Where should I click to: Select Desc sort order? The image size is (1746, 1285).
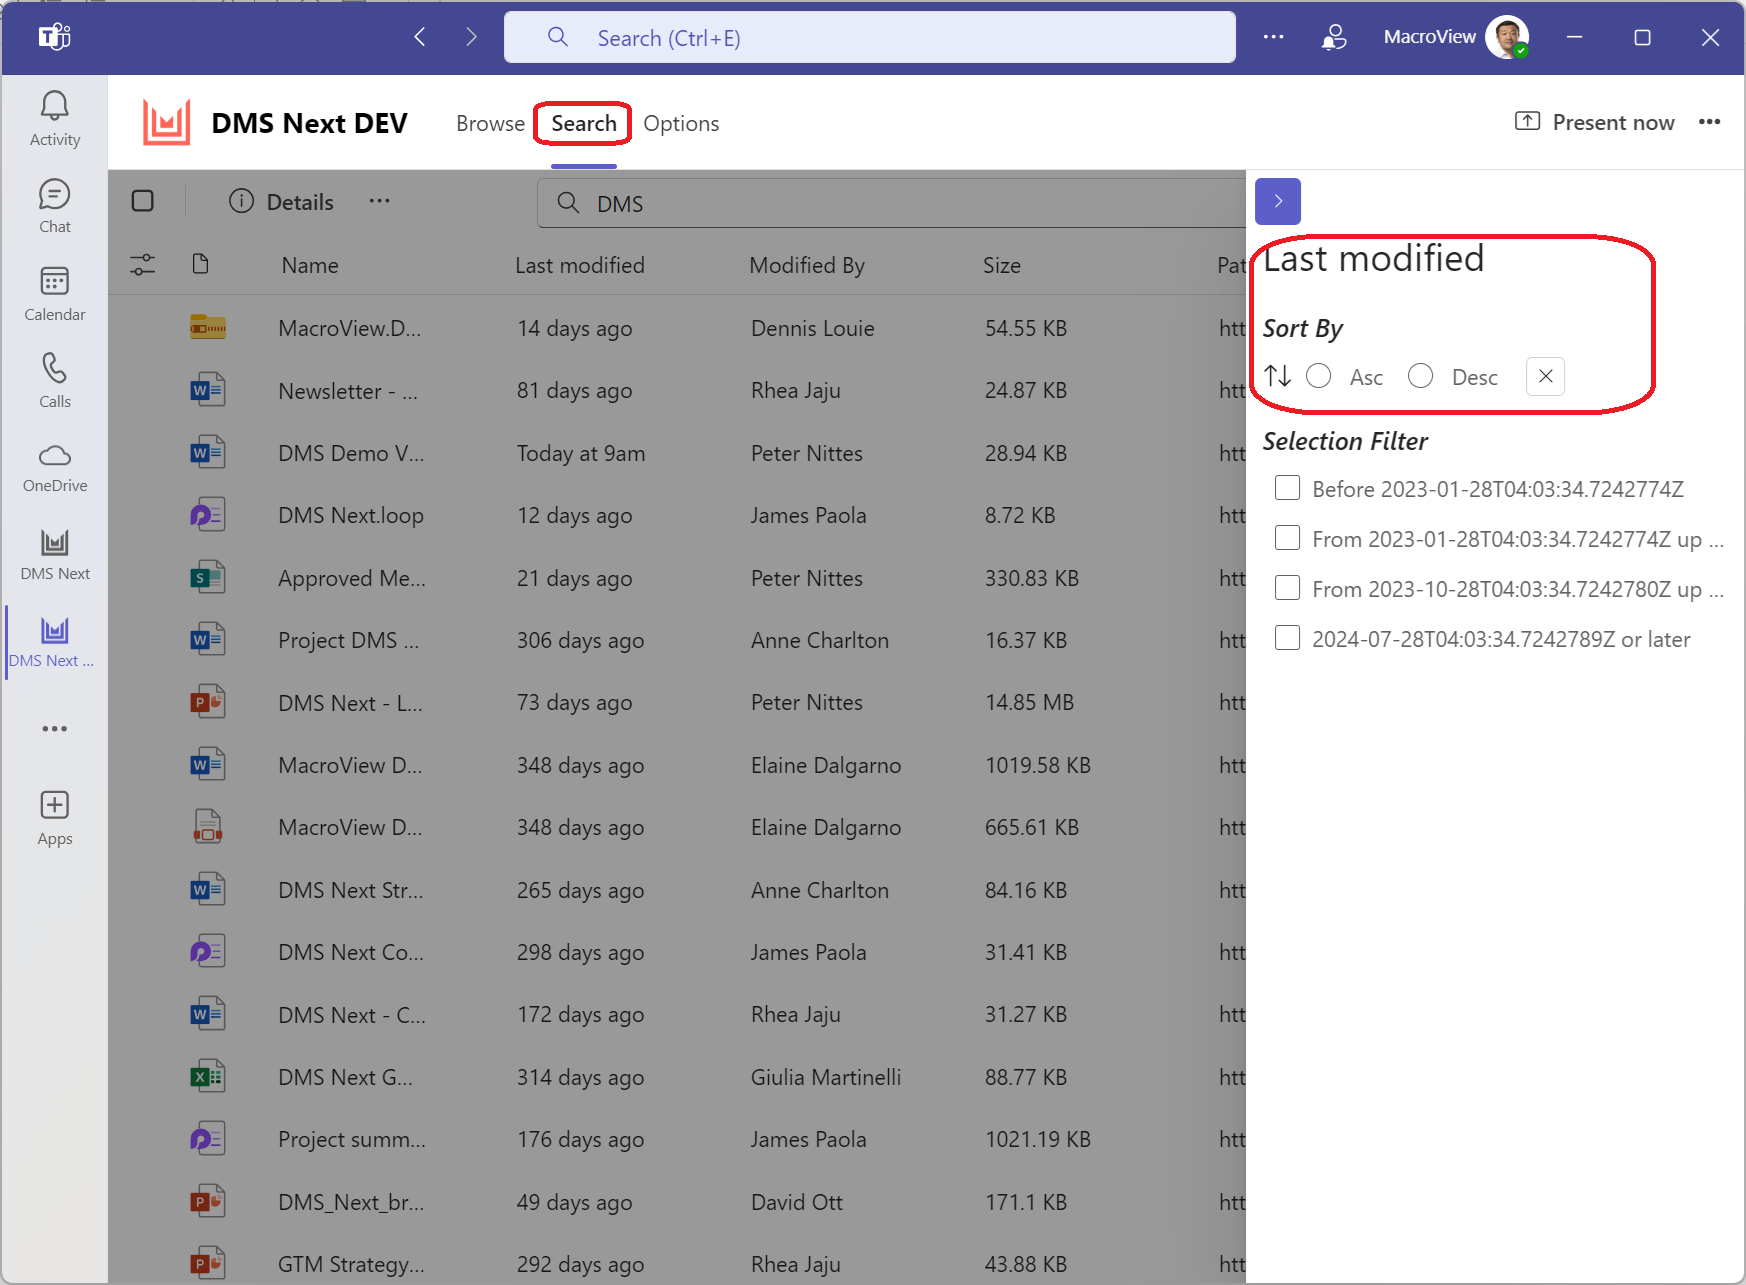(1420, 376)
